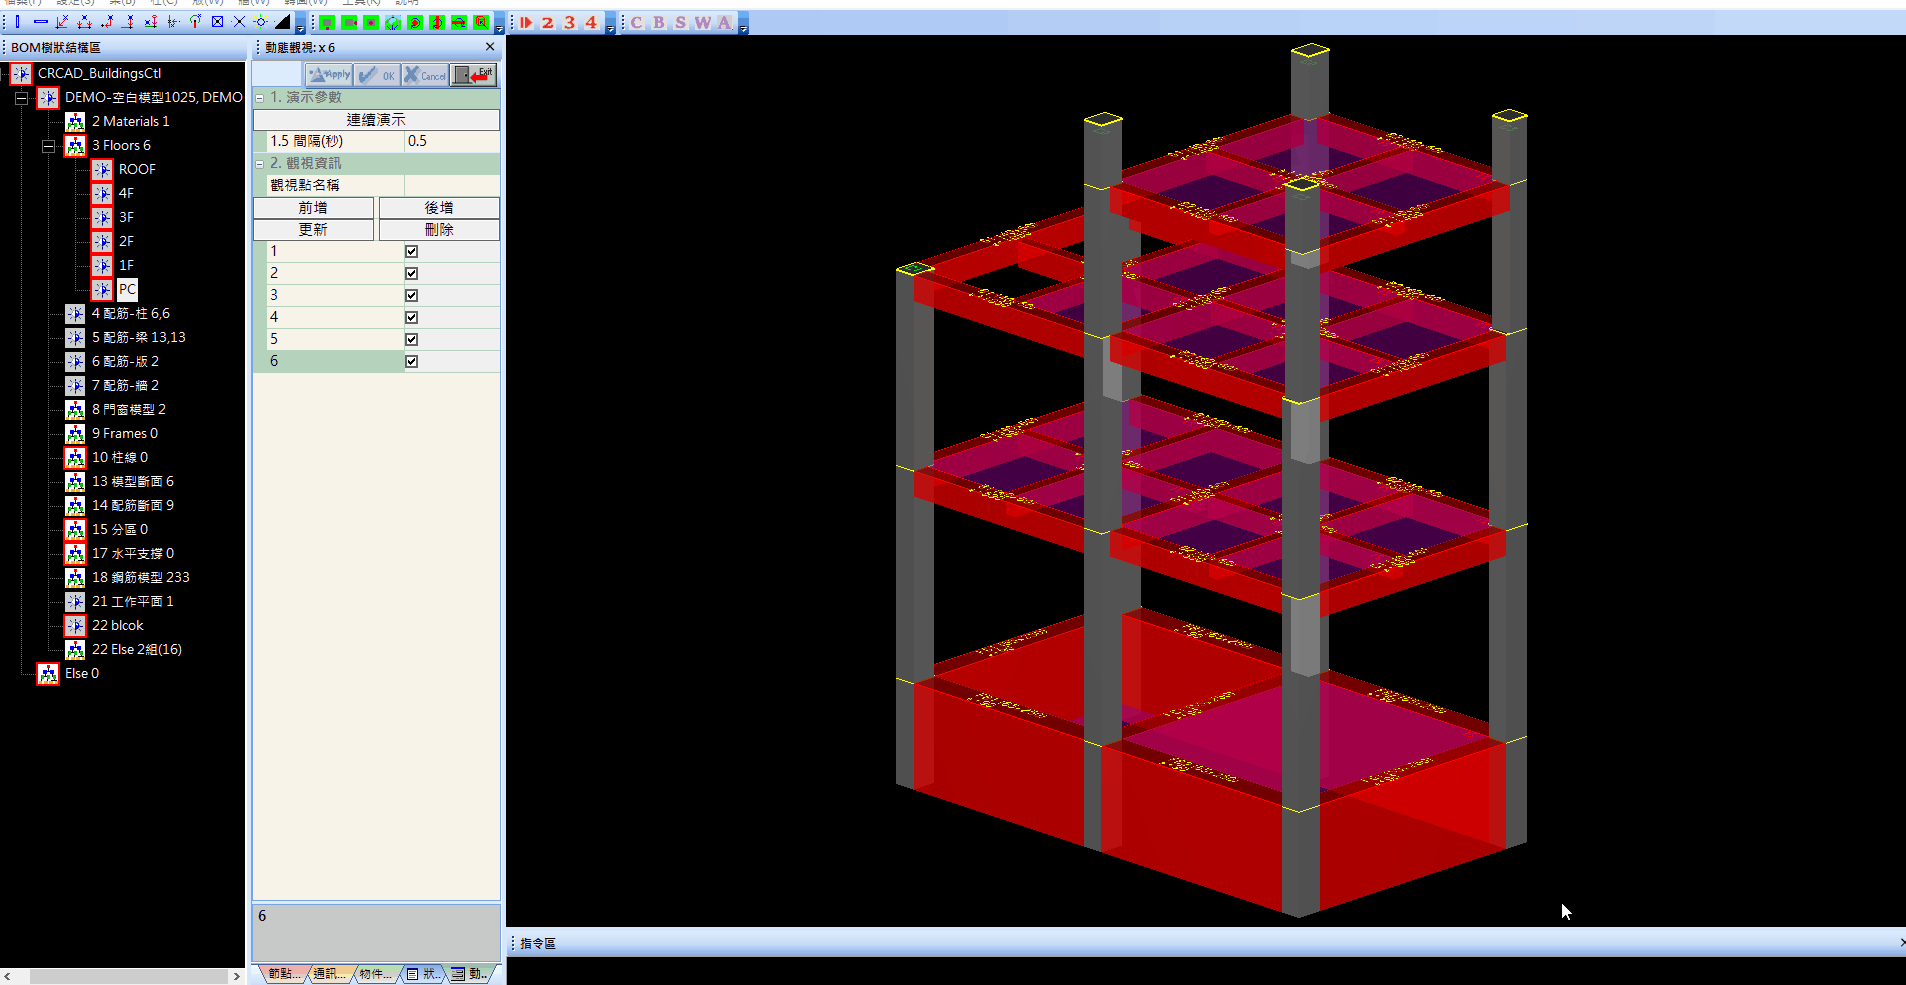Screen dimensions: 1906x985
Task: Click the OK checkmark button
Action: tap(377, 75)
